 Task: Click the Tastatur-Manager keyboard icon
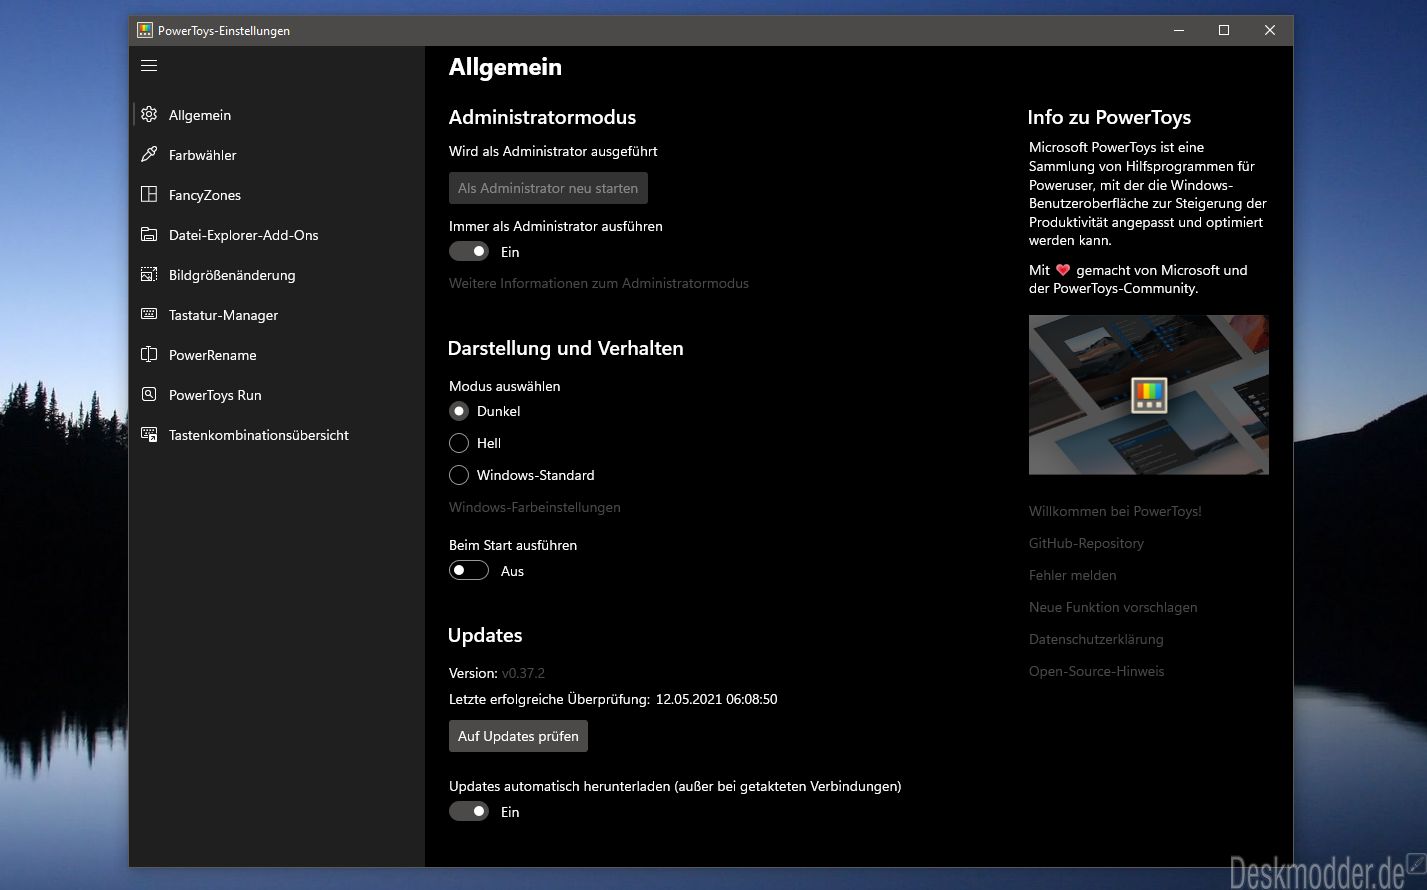pos(149,314)
